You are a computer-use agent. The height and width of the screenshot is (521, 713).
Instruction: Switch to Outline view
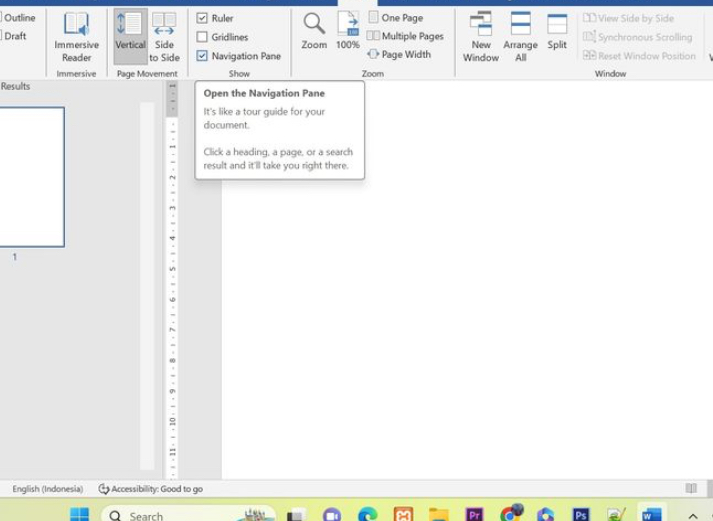(x=19, y=18)
